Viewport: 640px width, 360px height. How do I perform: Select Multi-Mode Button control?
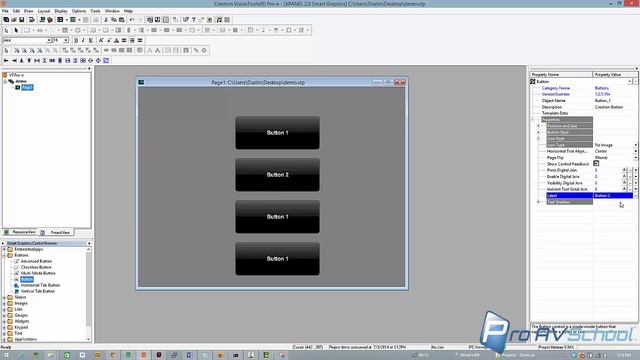pos(38,273)
